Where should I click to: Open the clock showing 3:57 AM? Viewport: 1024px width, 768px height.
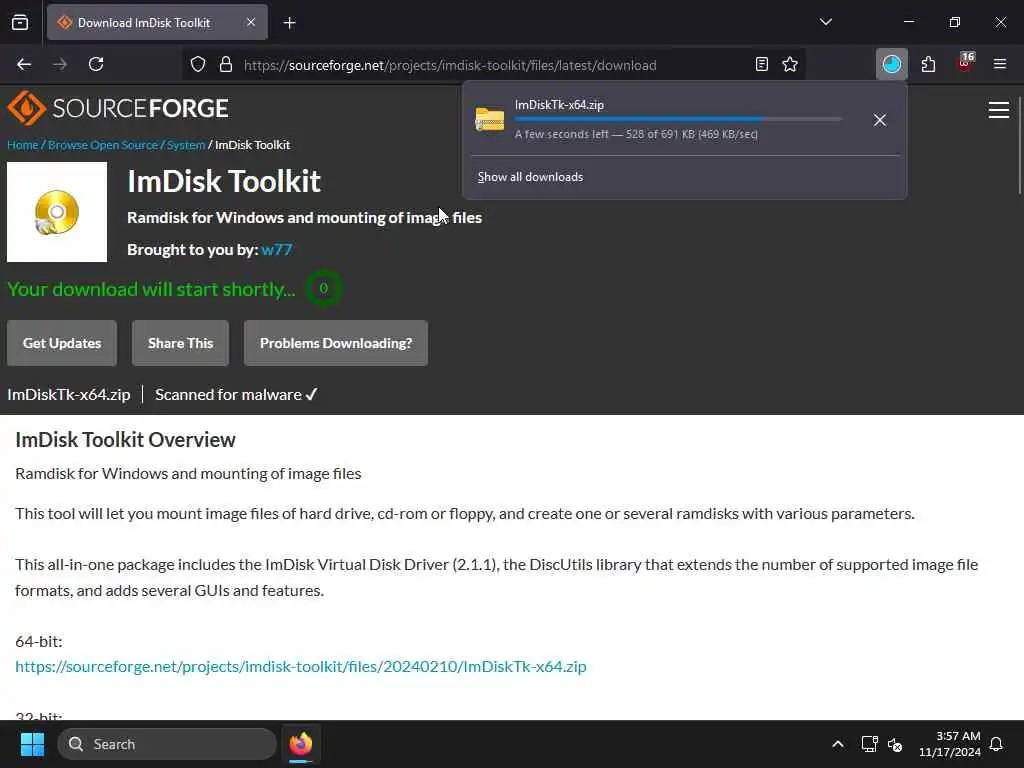pyautogui.click(x=950, y=744)
